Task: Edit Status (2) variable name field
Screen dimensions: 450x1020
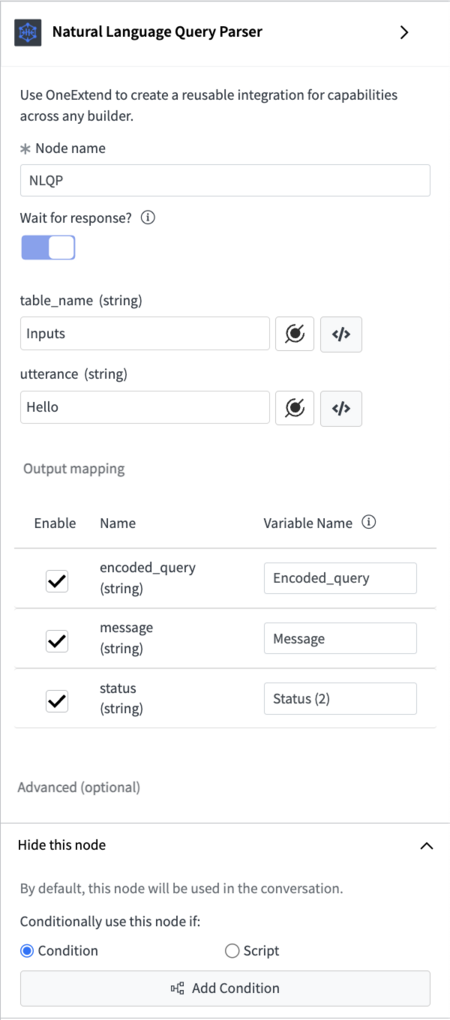Action: pyautogui.click(x=340, y=698)
